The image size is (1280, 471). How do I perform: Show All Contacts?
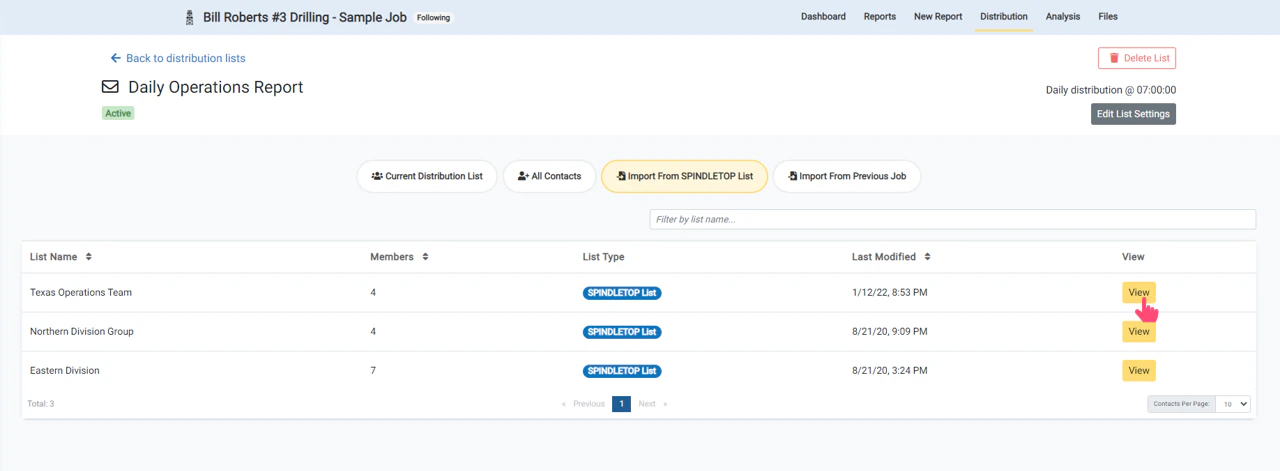[x=549, y=176]
